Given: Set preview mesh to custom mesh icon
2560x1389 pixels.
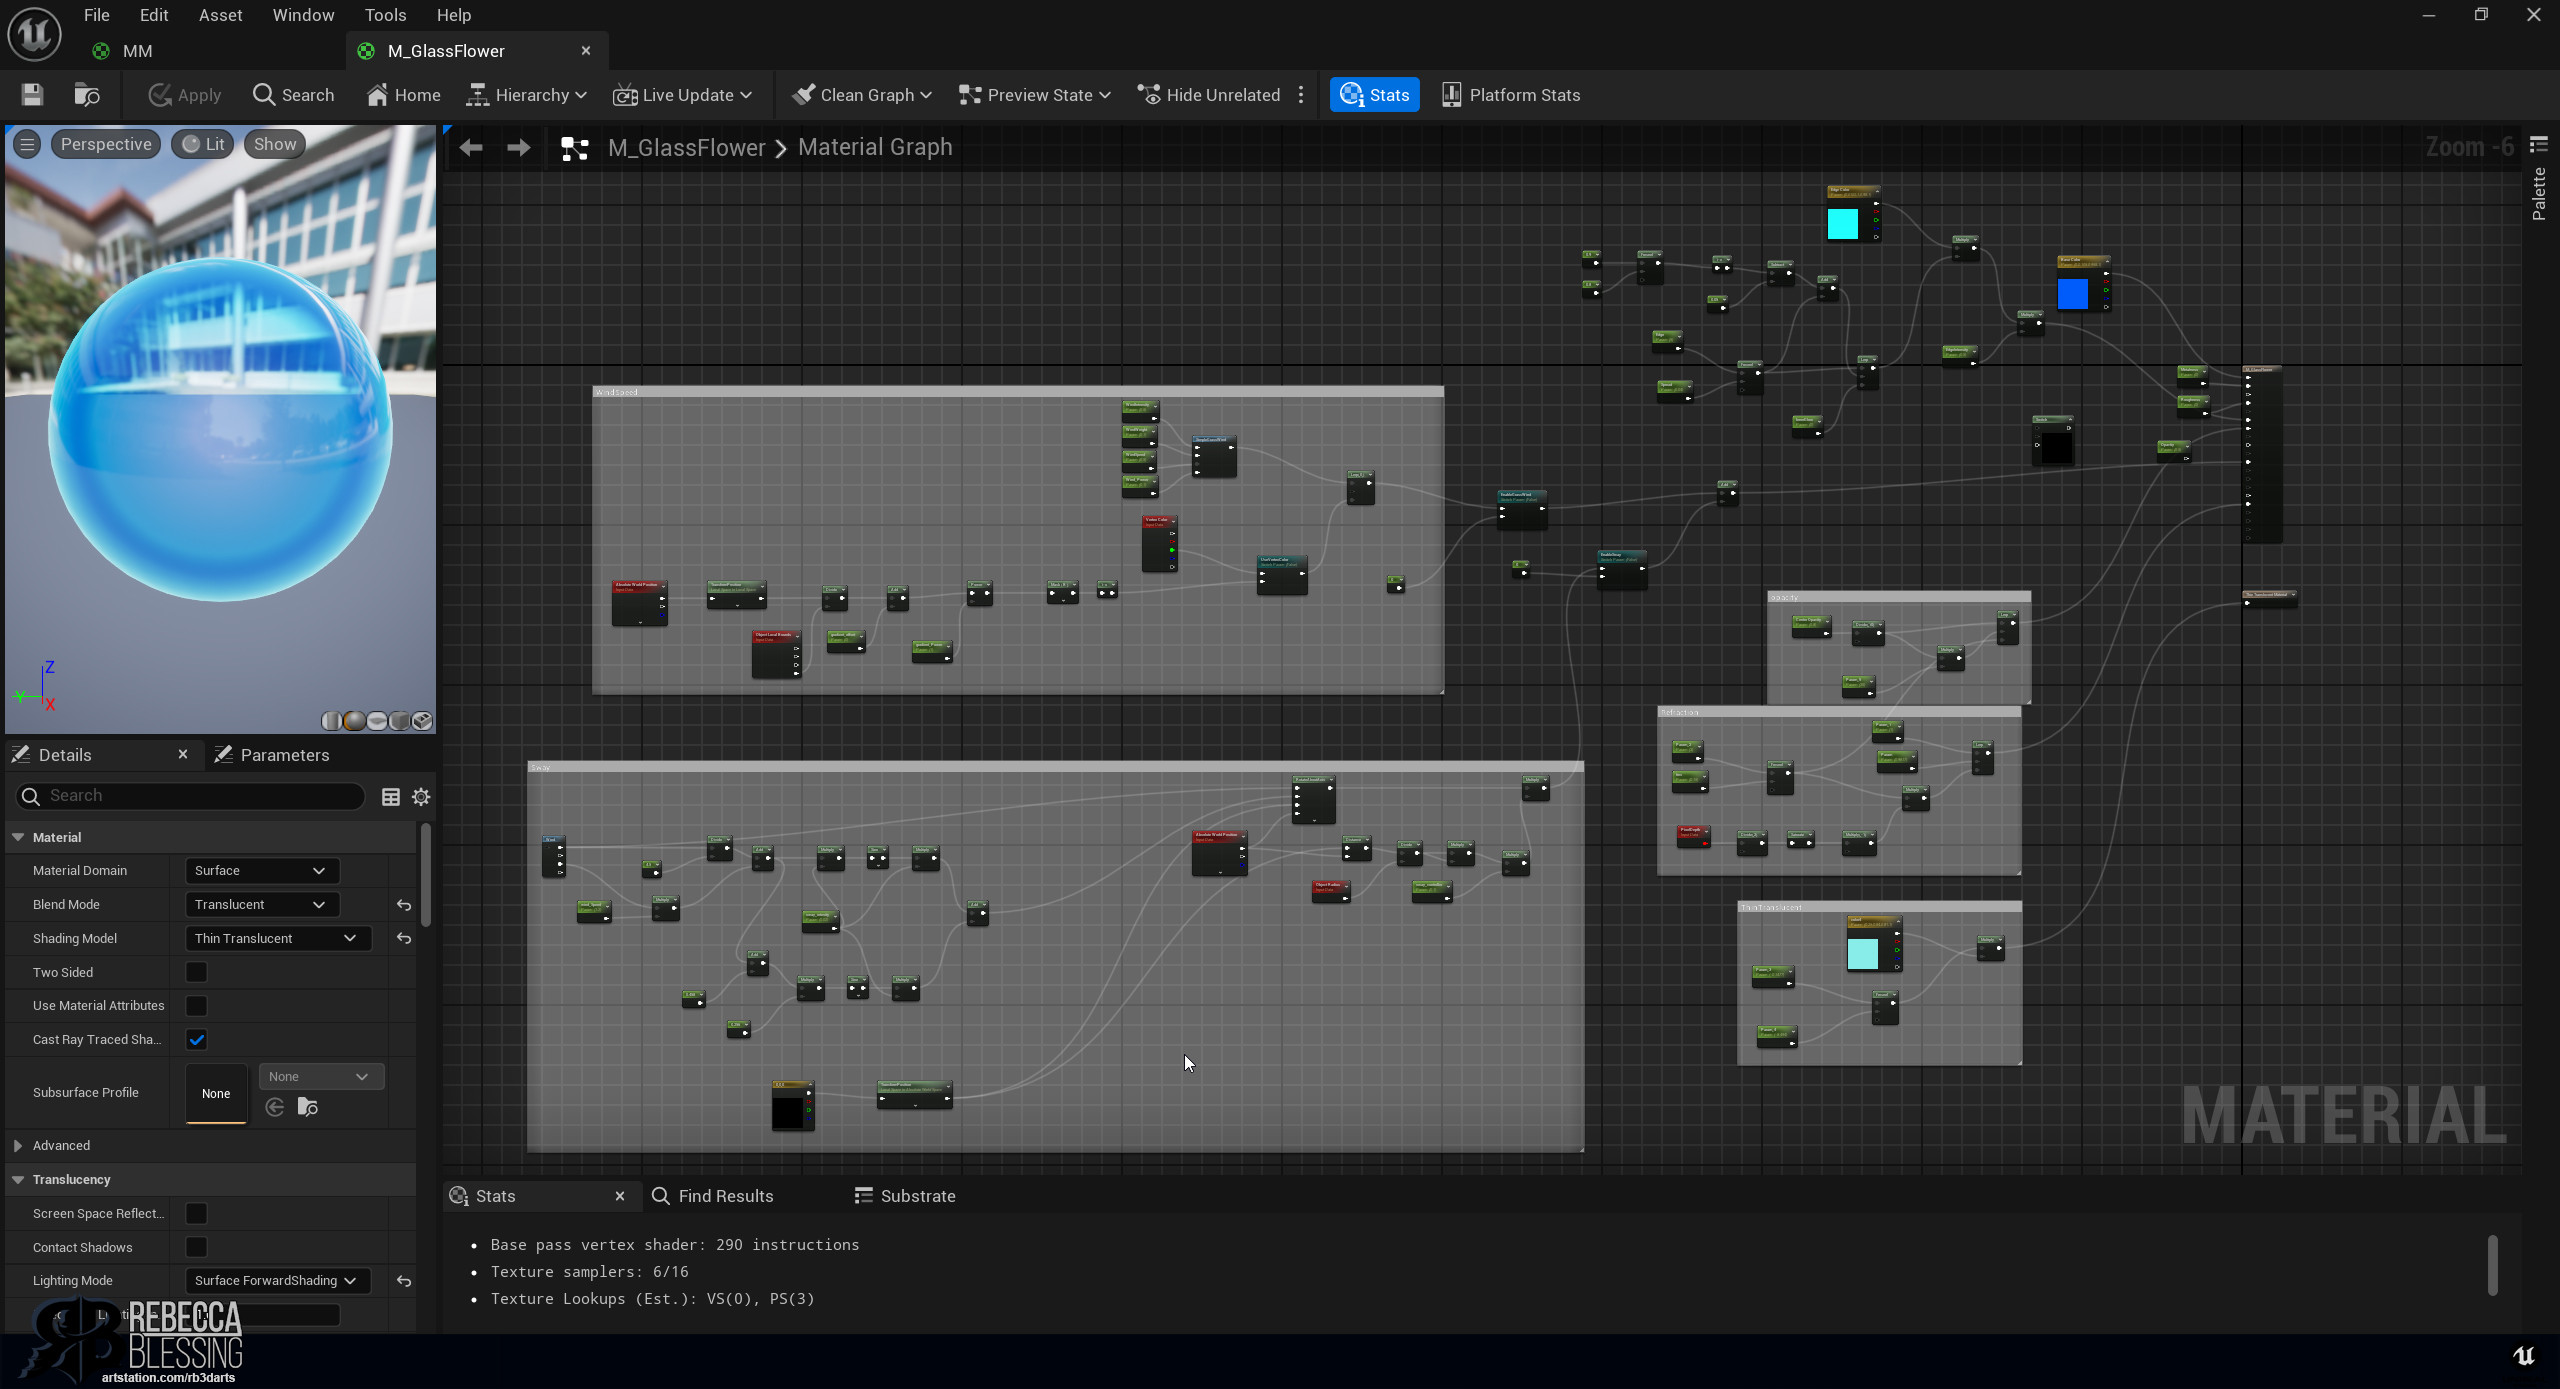Looking at the screenshot, I should coord(422,721).
